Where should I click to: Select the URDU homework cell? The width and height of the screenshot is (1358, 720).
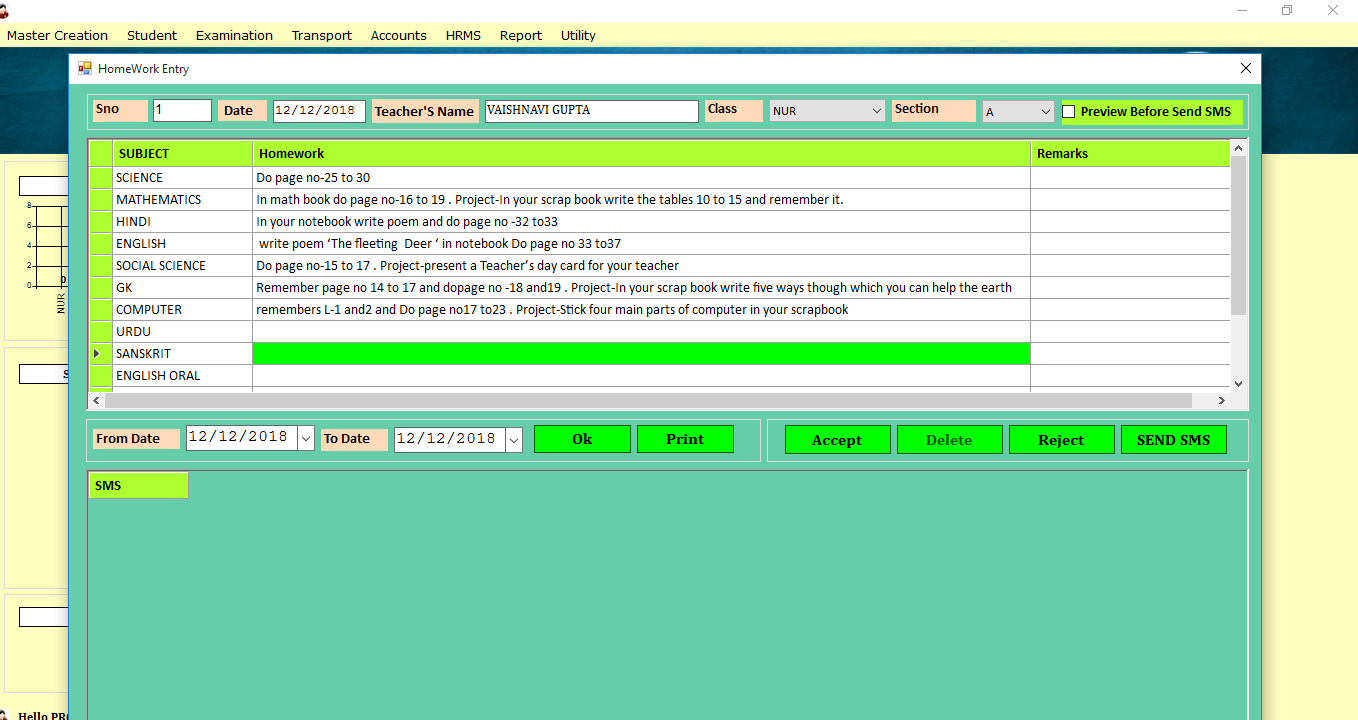[640, 332]
